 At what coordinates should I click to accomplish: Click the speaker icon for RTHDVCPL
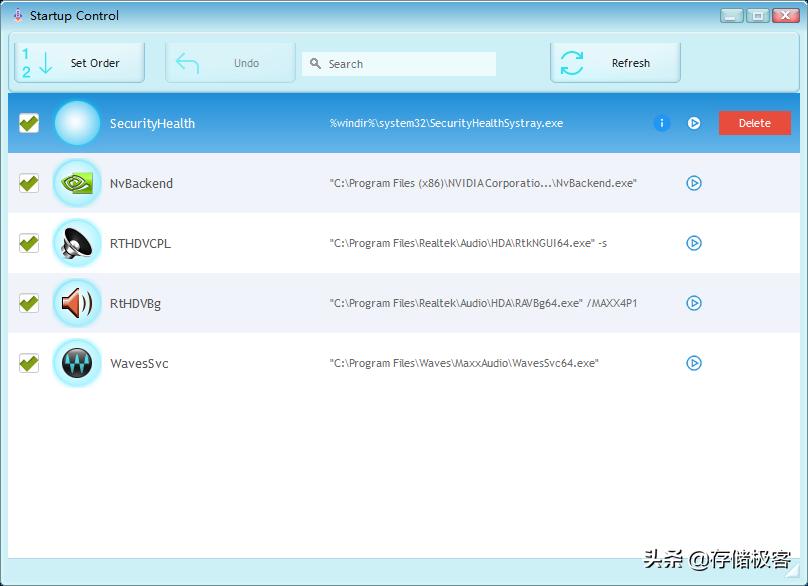click(77, 243)
